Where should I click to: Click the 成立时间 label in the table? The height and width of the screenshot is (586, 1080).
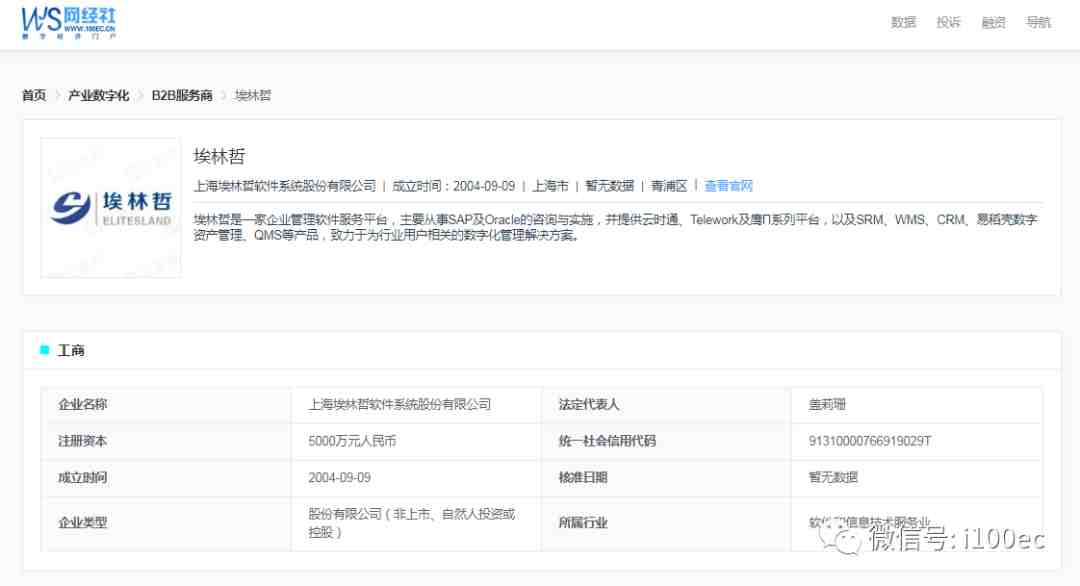click(83, 478)
